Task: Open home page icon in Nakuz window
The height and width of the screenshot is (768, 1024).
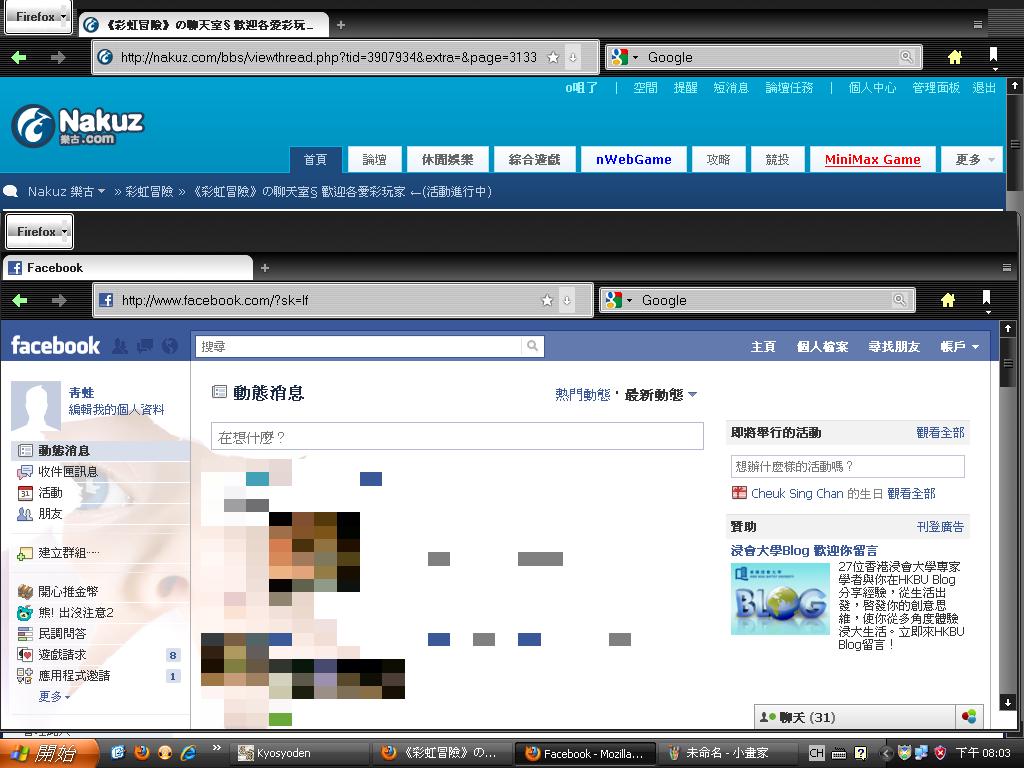Action: 955,57
